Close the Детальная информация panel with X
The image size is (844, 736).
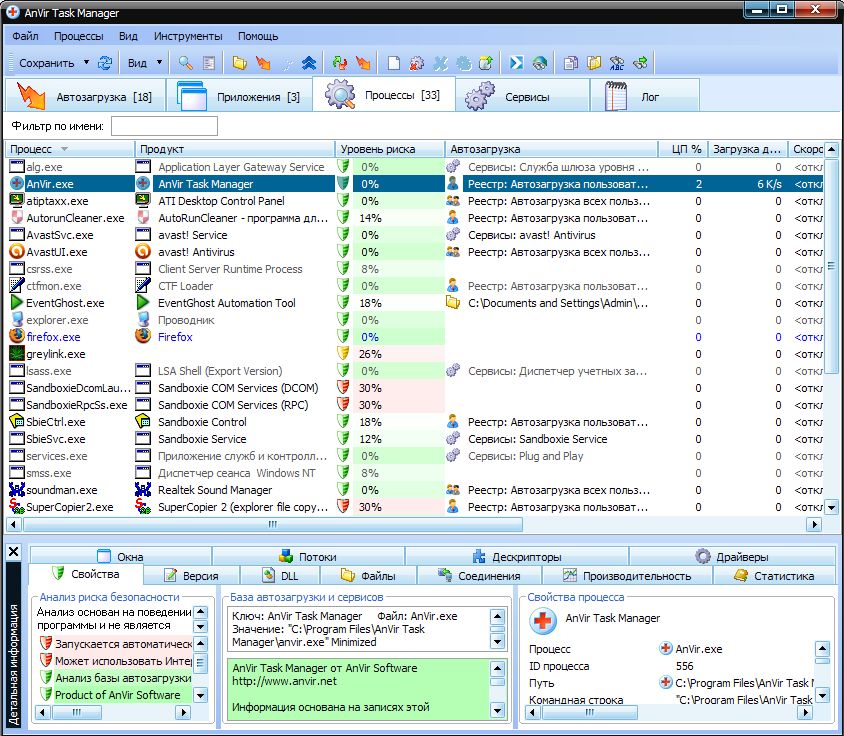14,551
